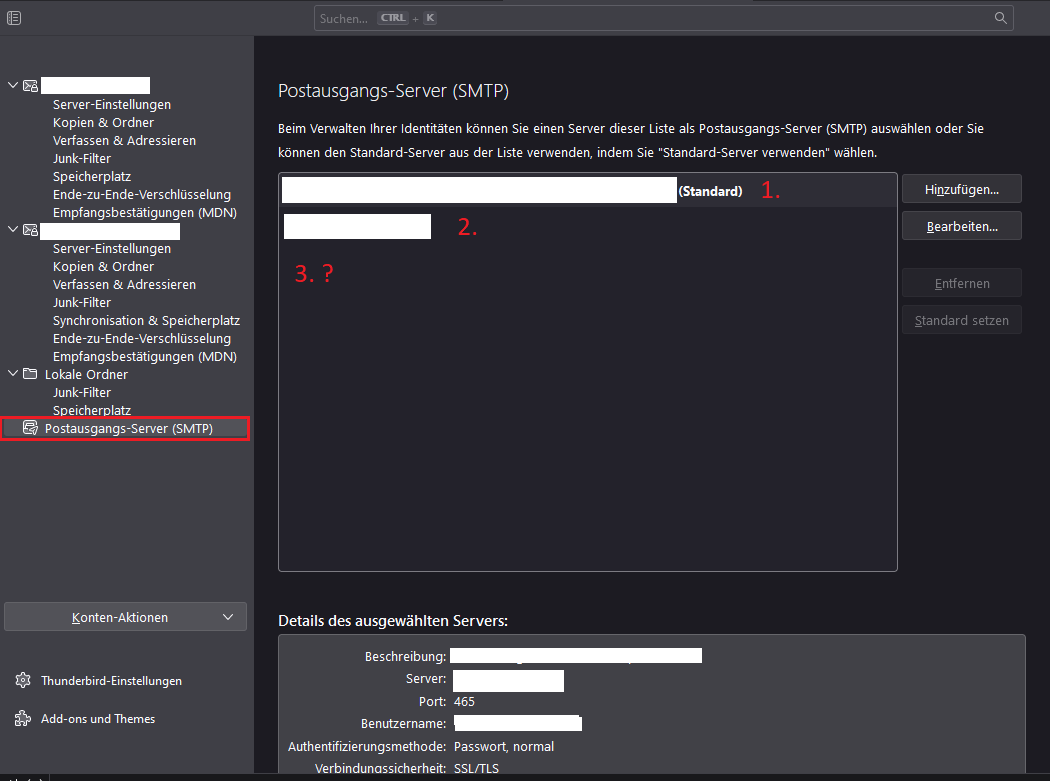Select the second SMTP server in list
Viewport: 1050px width, 781px height.
[x=587, y=227]
